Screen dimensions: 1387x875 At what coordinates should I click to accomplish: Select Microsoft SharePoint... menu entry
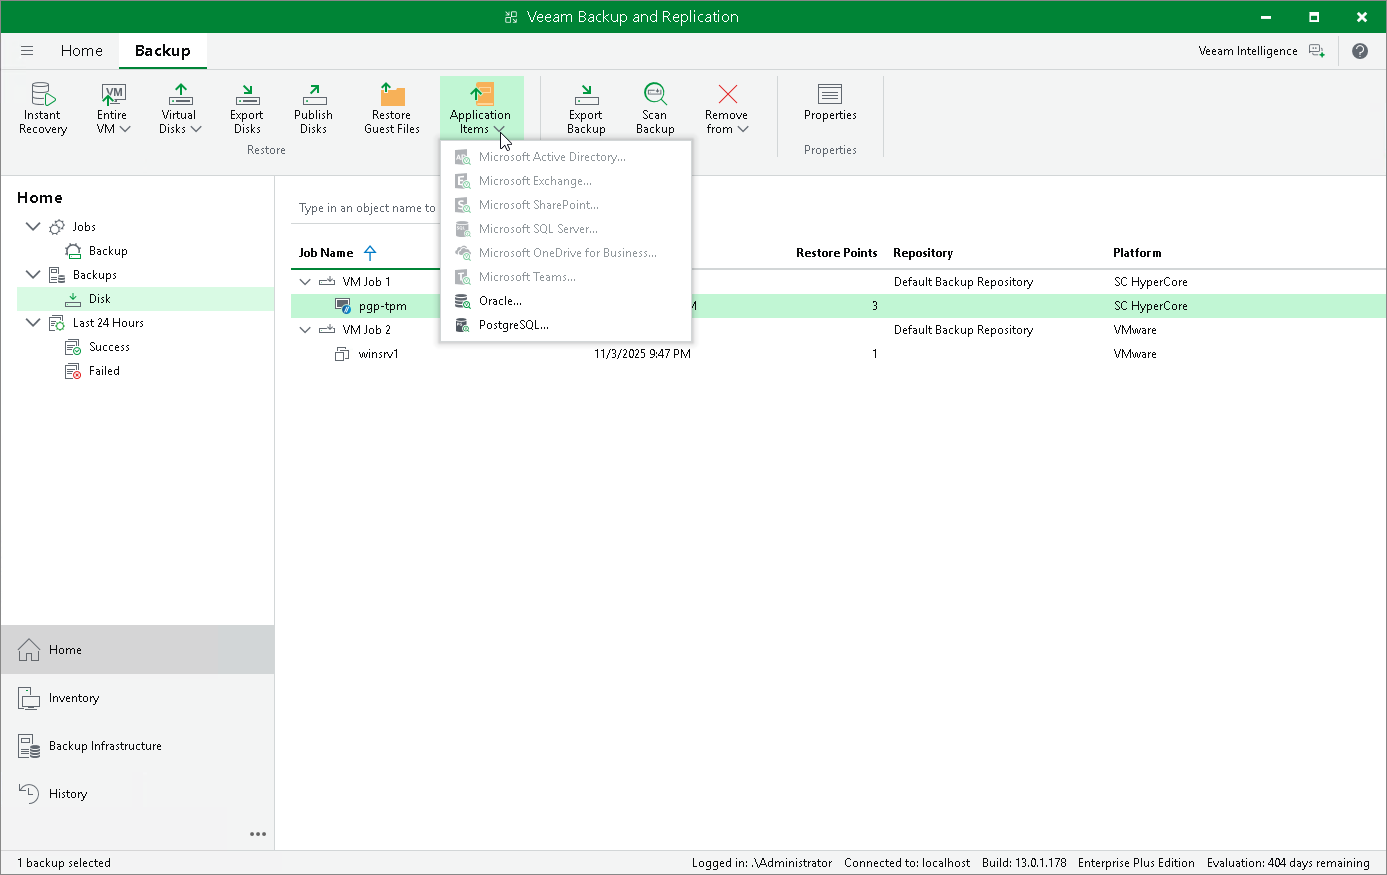pyautogui.click(x=566, y=205)
